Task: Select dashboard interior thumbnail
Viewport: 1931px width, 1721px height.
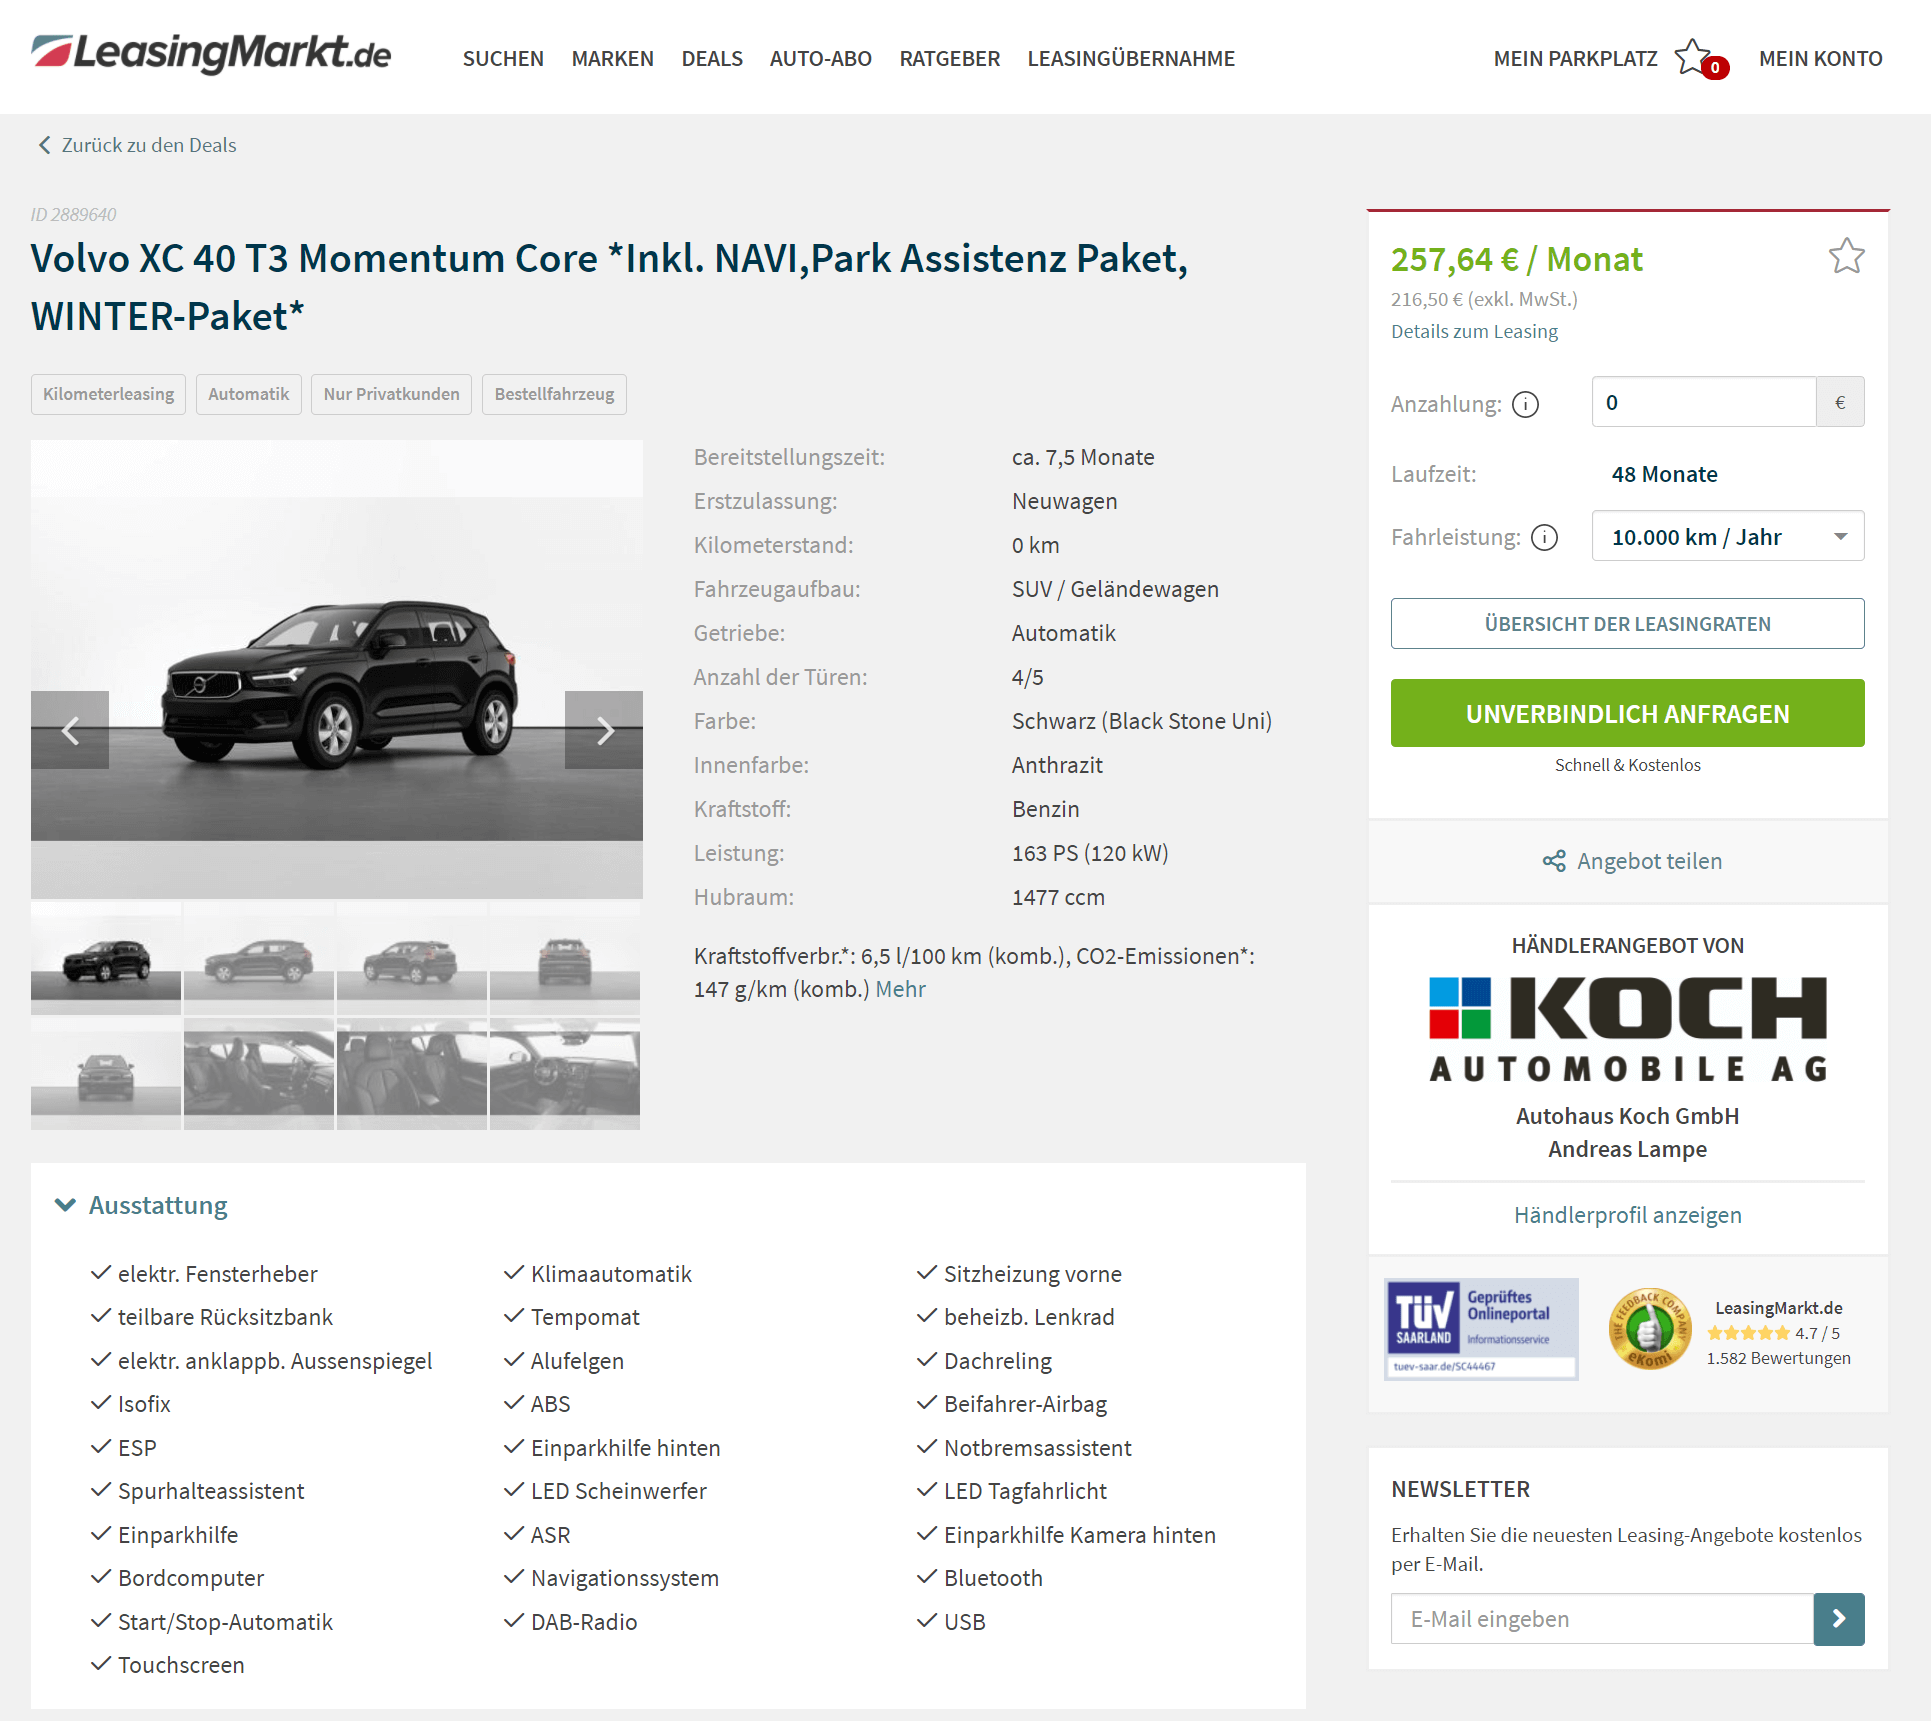Action: (565, 1074)
